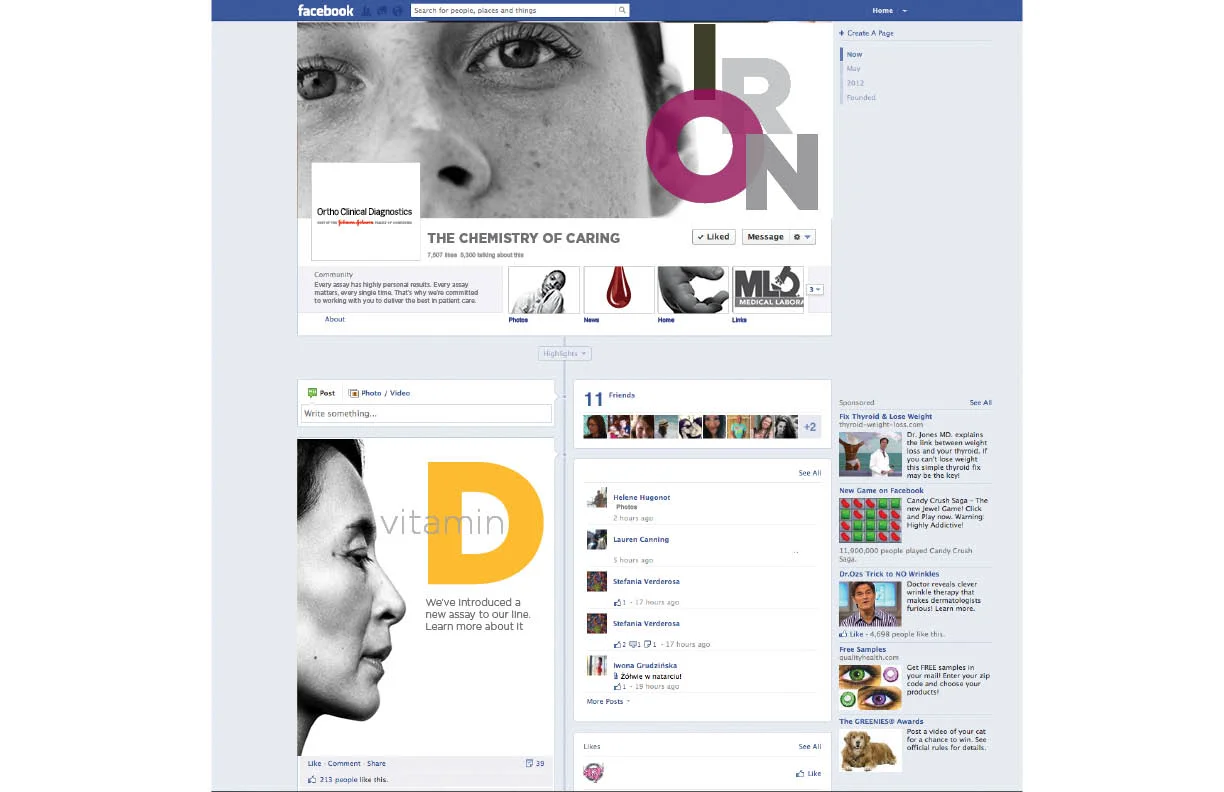
Task: Click the 7,607 likes count text
Action: pyautogui.click(x=442, y=255)
